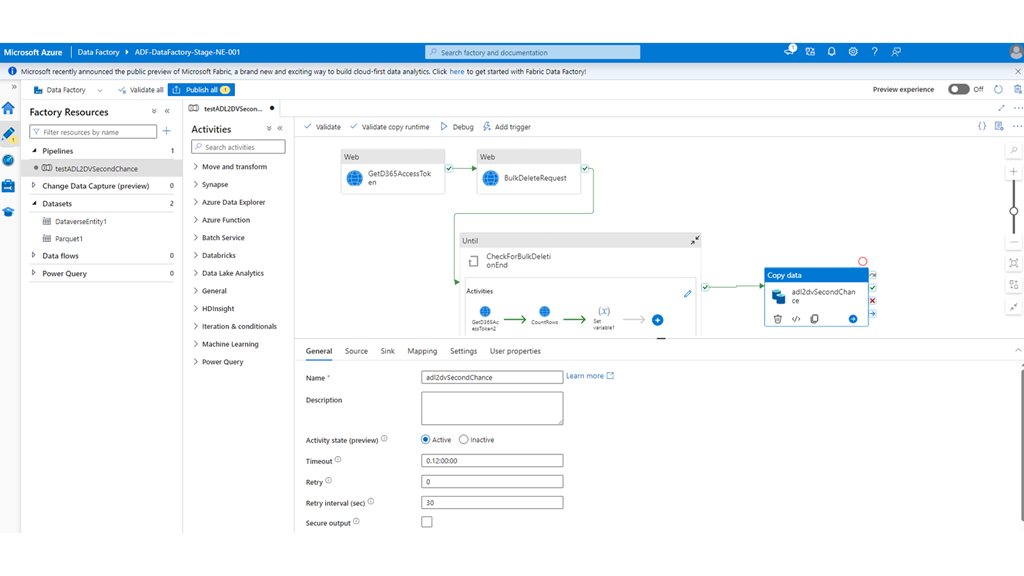View pipeline JSON code braces icon
This screenshot has height=576, width=1024.
982,126
